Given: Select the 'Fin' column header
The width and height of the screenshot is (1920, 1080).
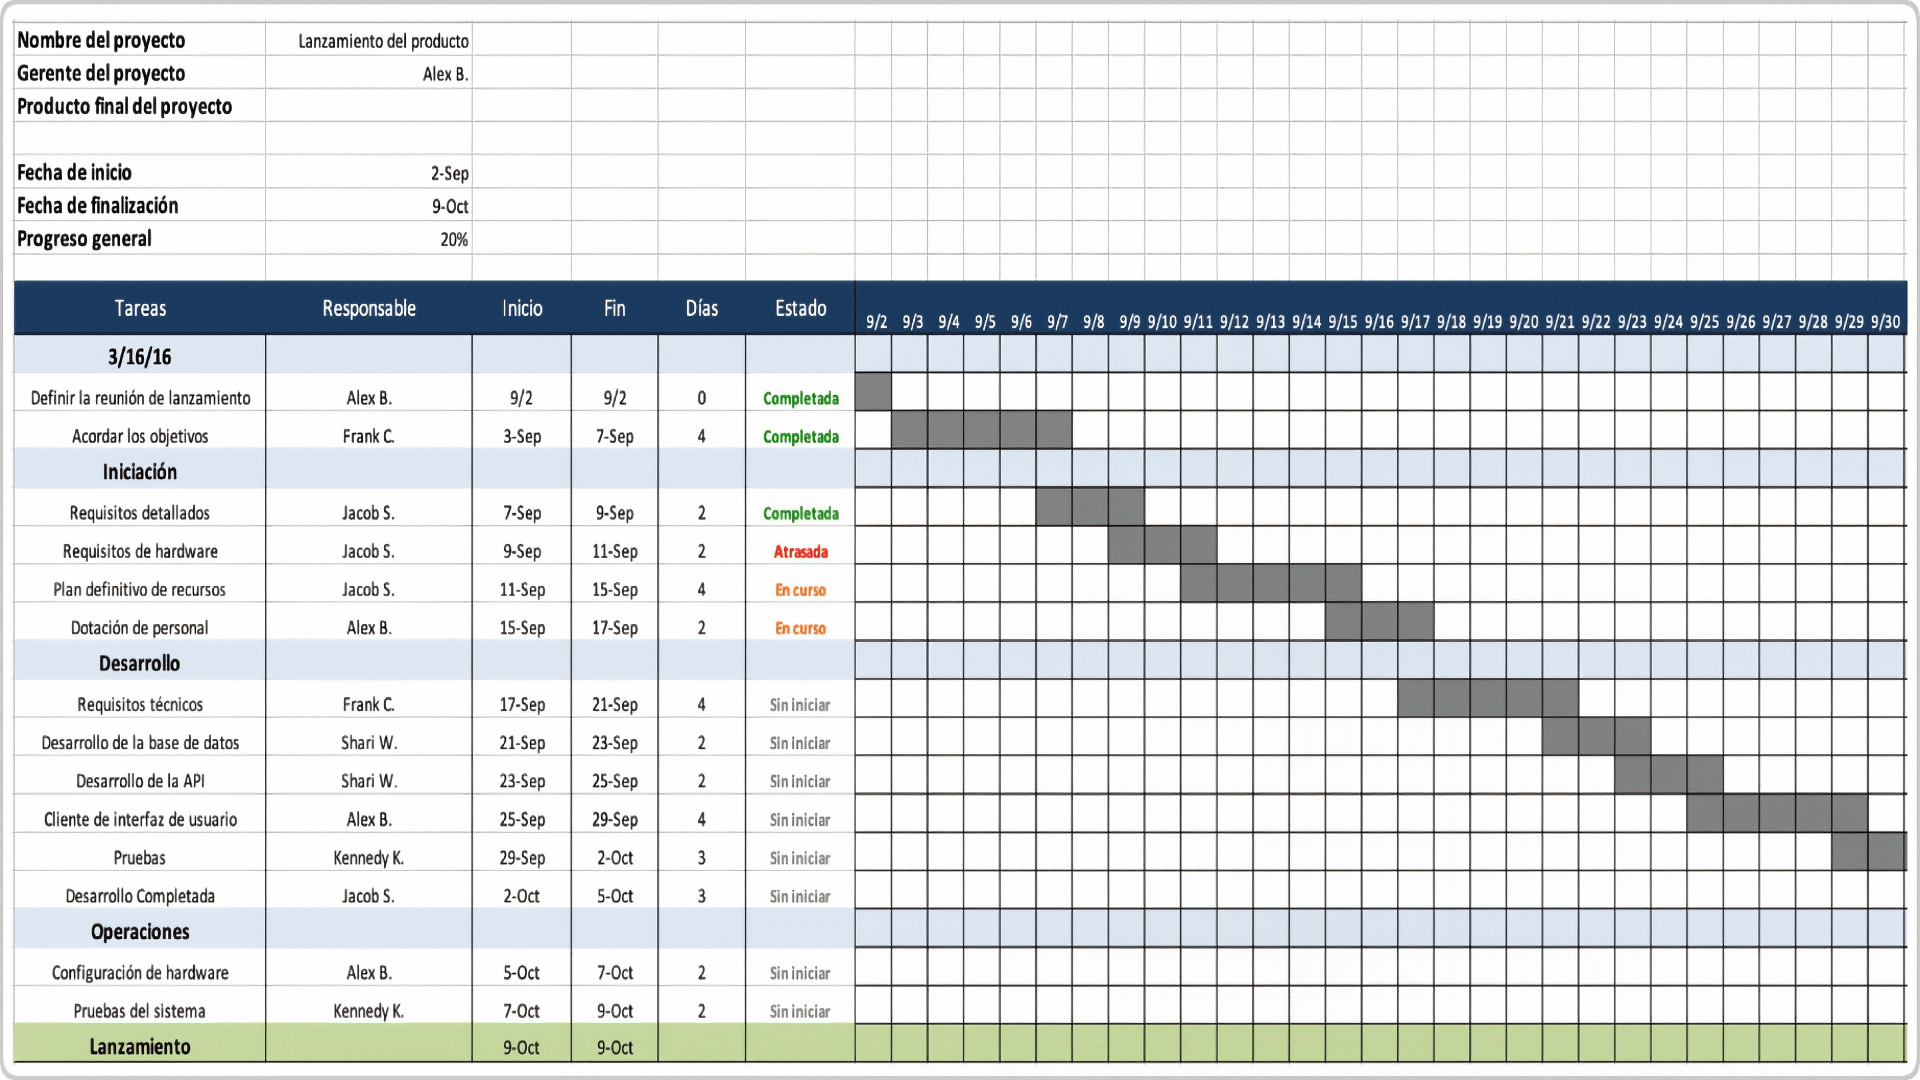Looking at the screenshot, I should (x=615, y=308).
